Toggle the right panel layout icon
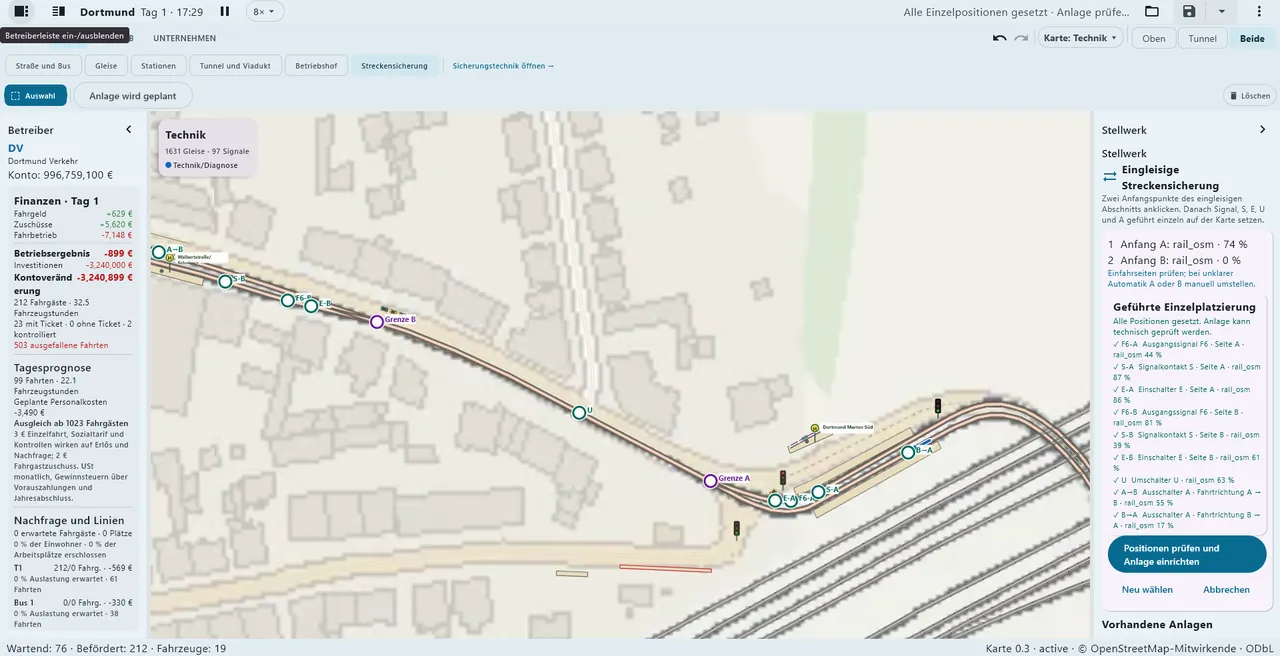The height and width of the screenshot is (656, 1280). click(x=59, y=12)
